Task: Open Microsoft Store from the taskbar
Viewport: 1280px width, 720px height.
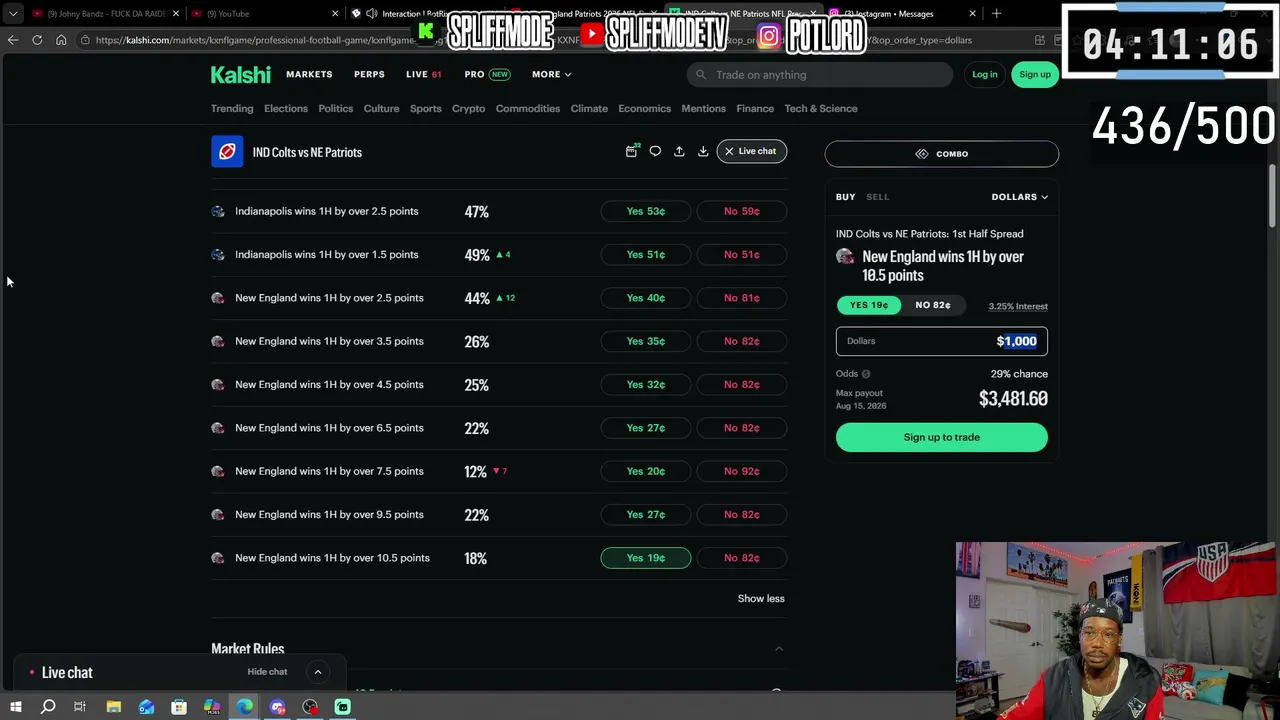Action: (x=179, y=707)
